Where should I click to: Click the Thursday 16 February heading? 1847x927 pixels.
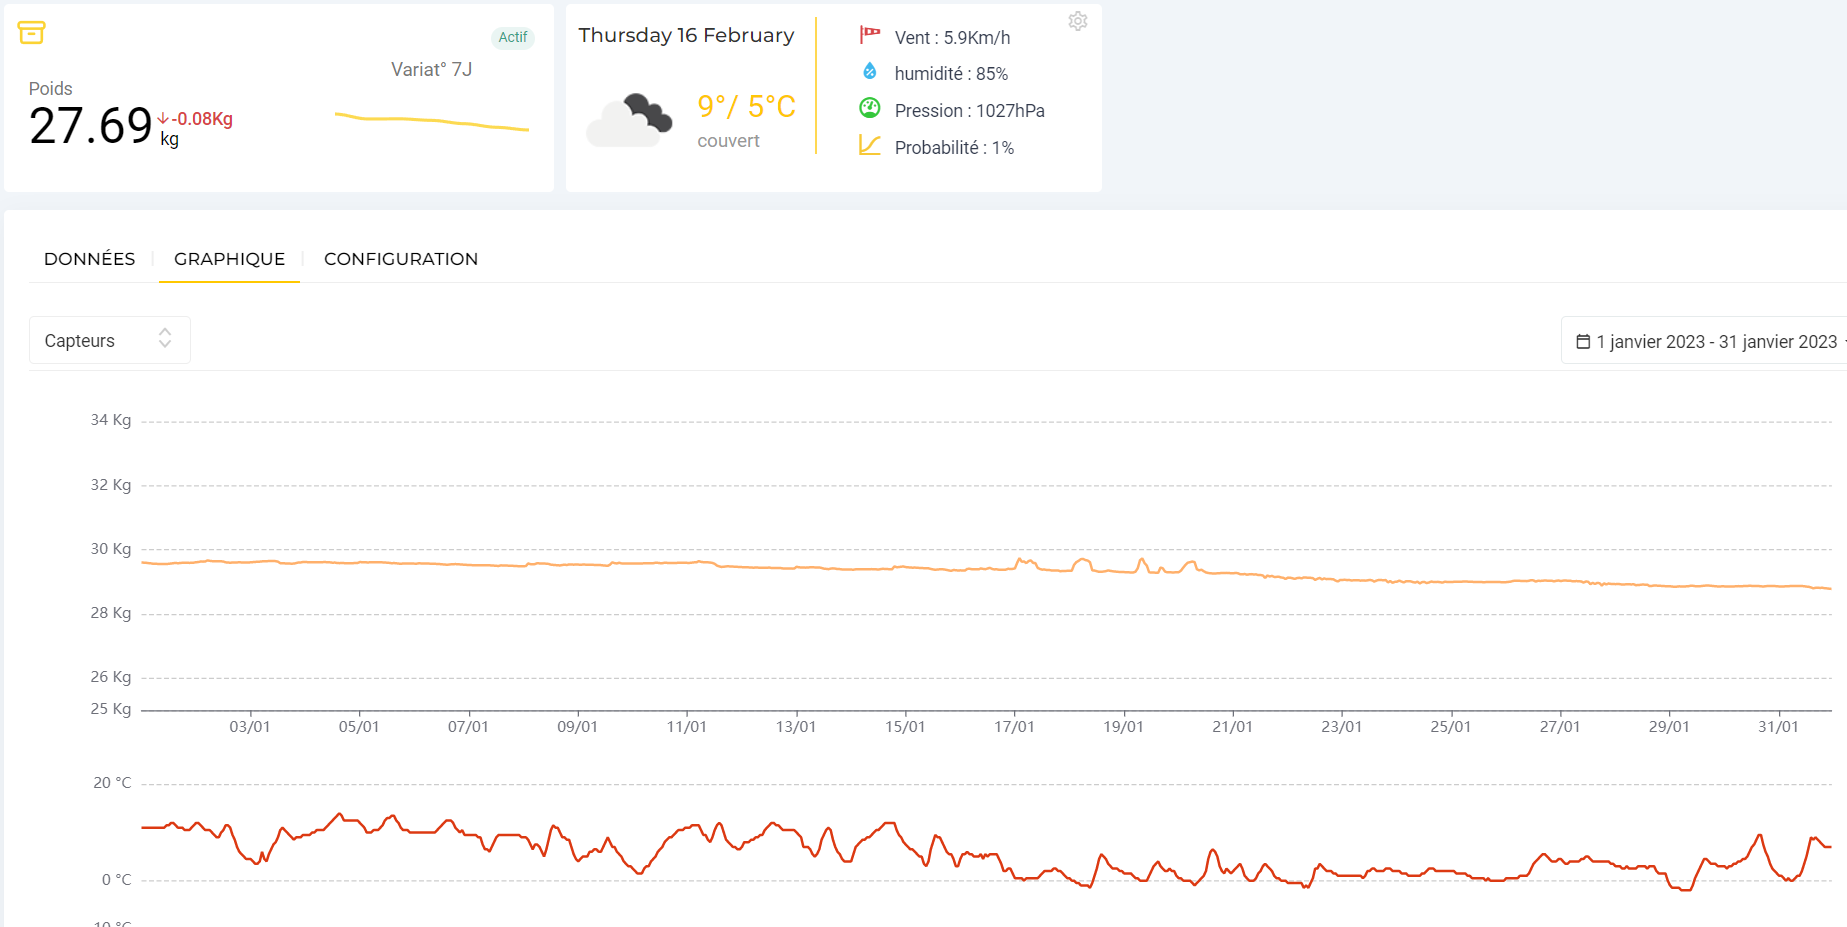coord(686,35)
